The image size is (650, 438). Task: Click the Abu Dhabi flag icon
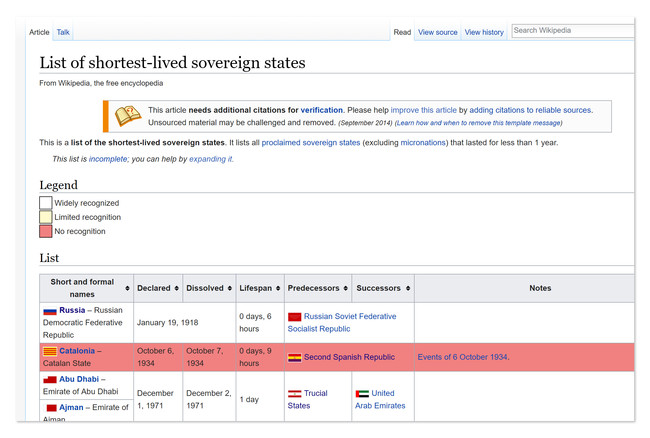(x=50, y=380)
